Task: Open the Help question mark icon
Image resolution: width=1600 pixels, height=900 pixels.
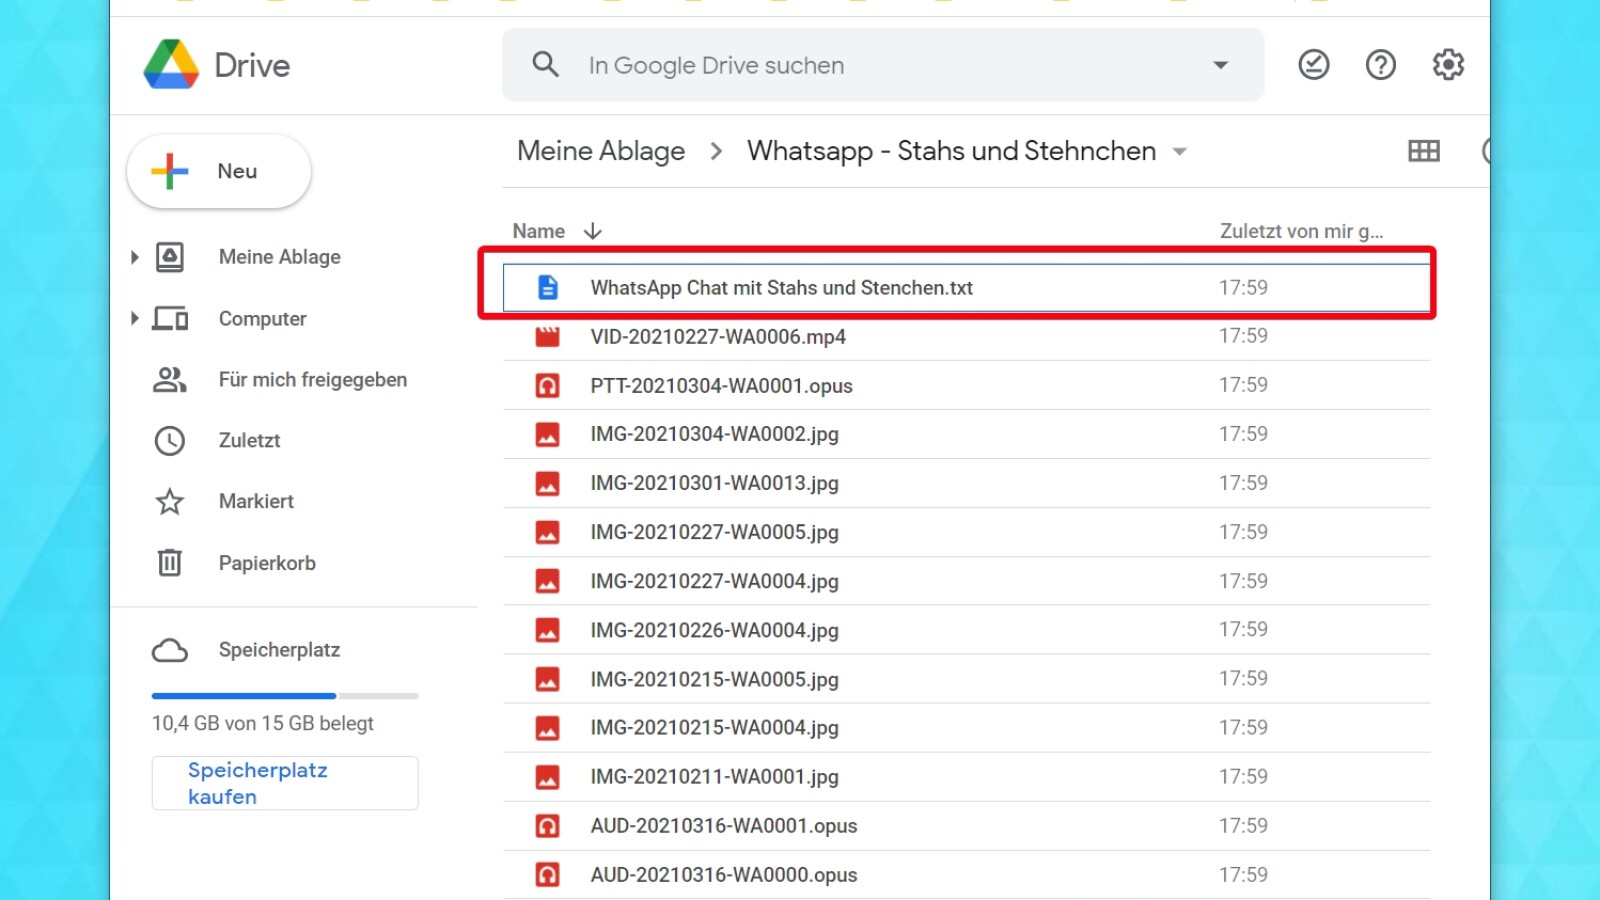Action: click(x=1380, y=65)
